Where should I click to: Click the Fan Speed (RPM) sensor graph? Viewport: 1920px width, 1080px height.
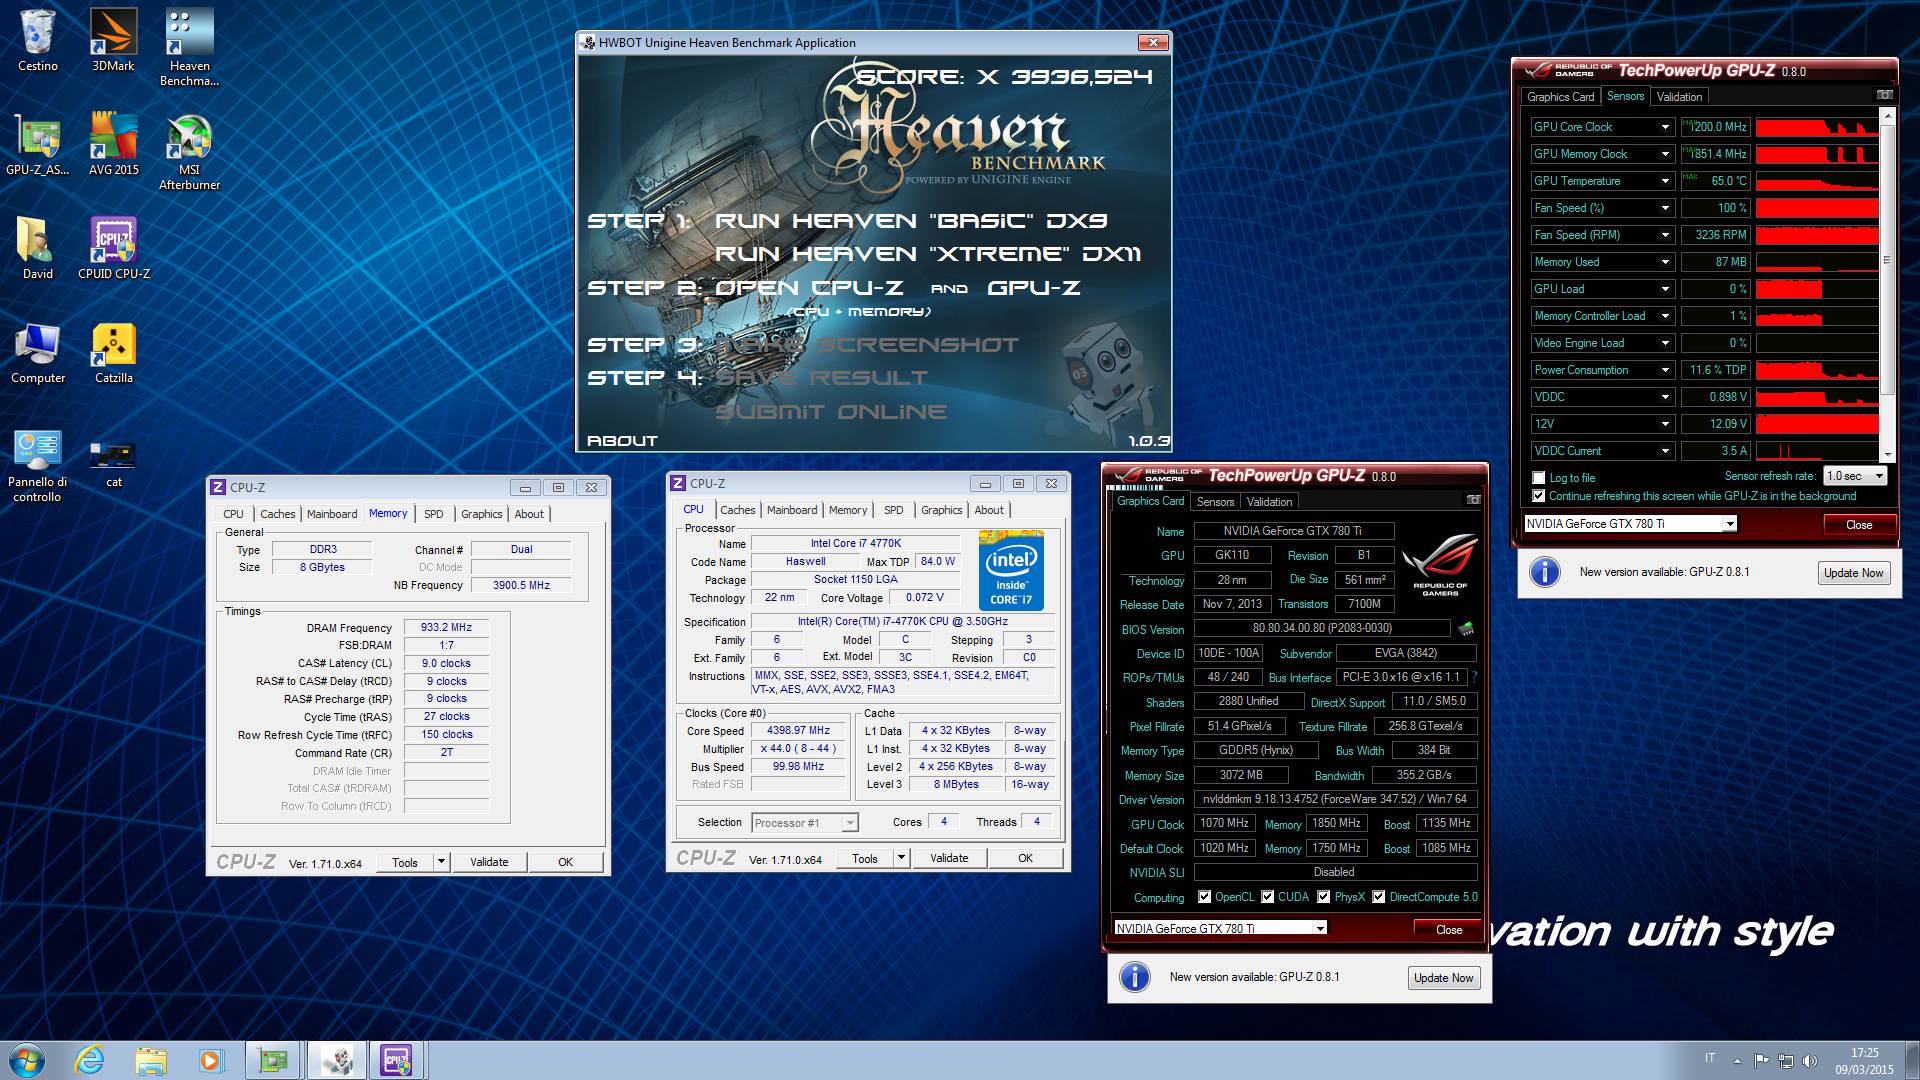1816,235
